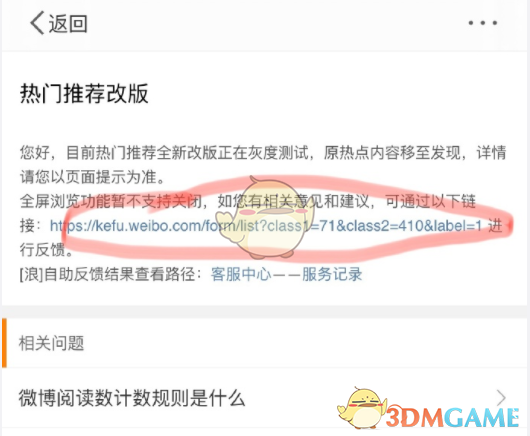Click the 您好，目前热门推荐 paragraph line
Viewport: 530px width, 436px height.
coord(263,152)
